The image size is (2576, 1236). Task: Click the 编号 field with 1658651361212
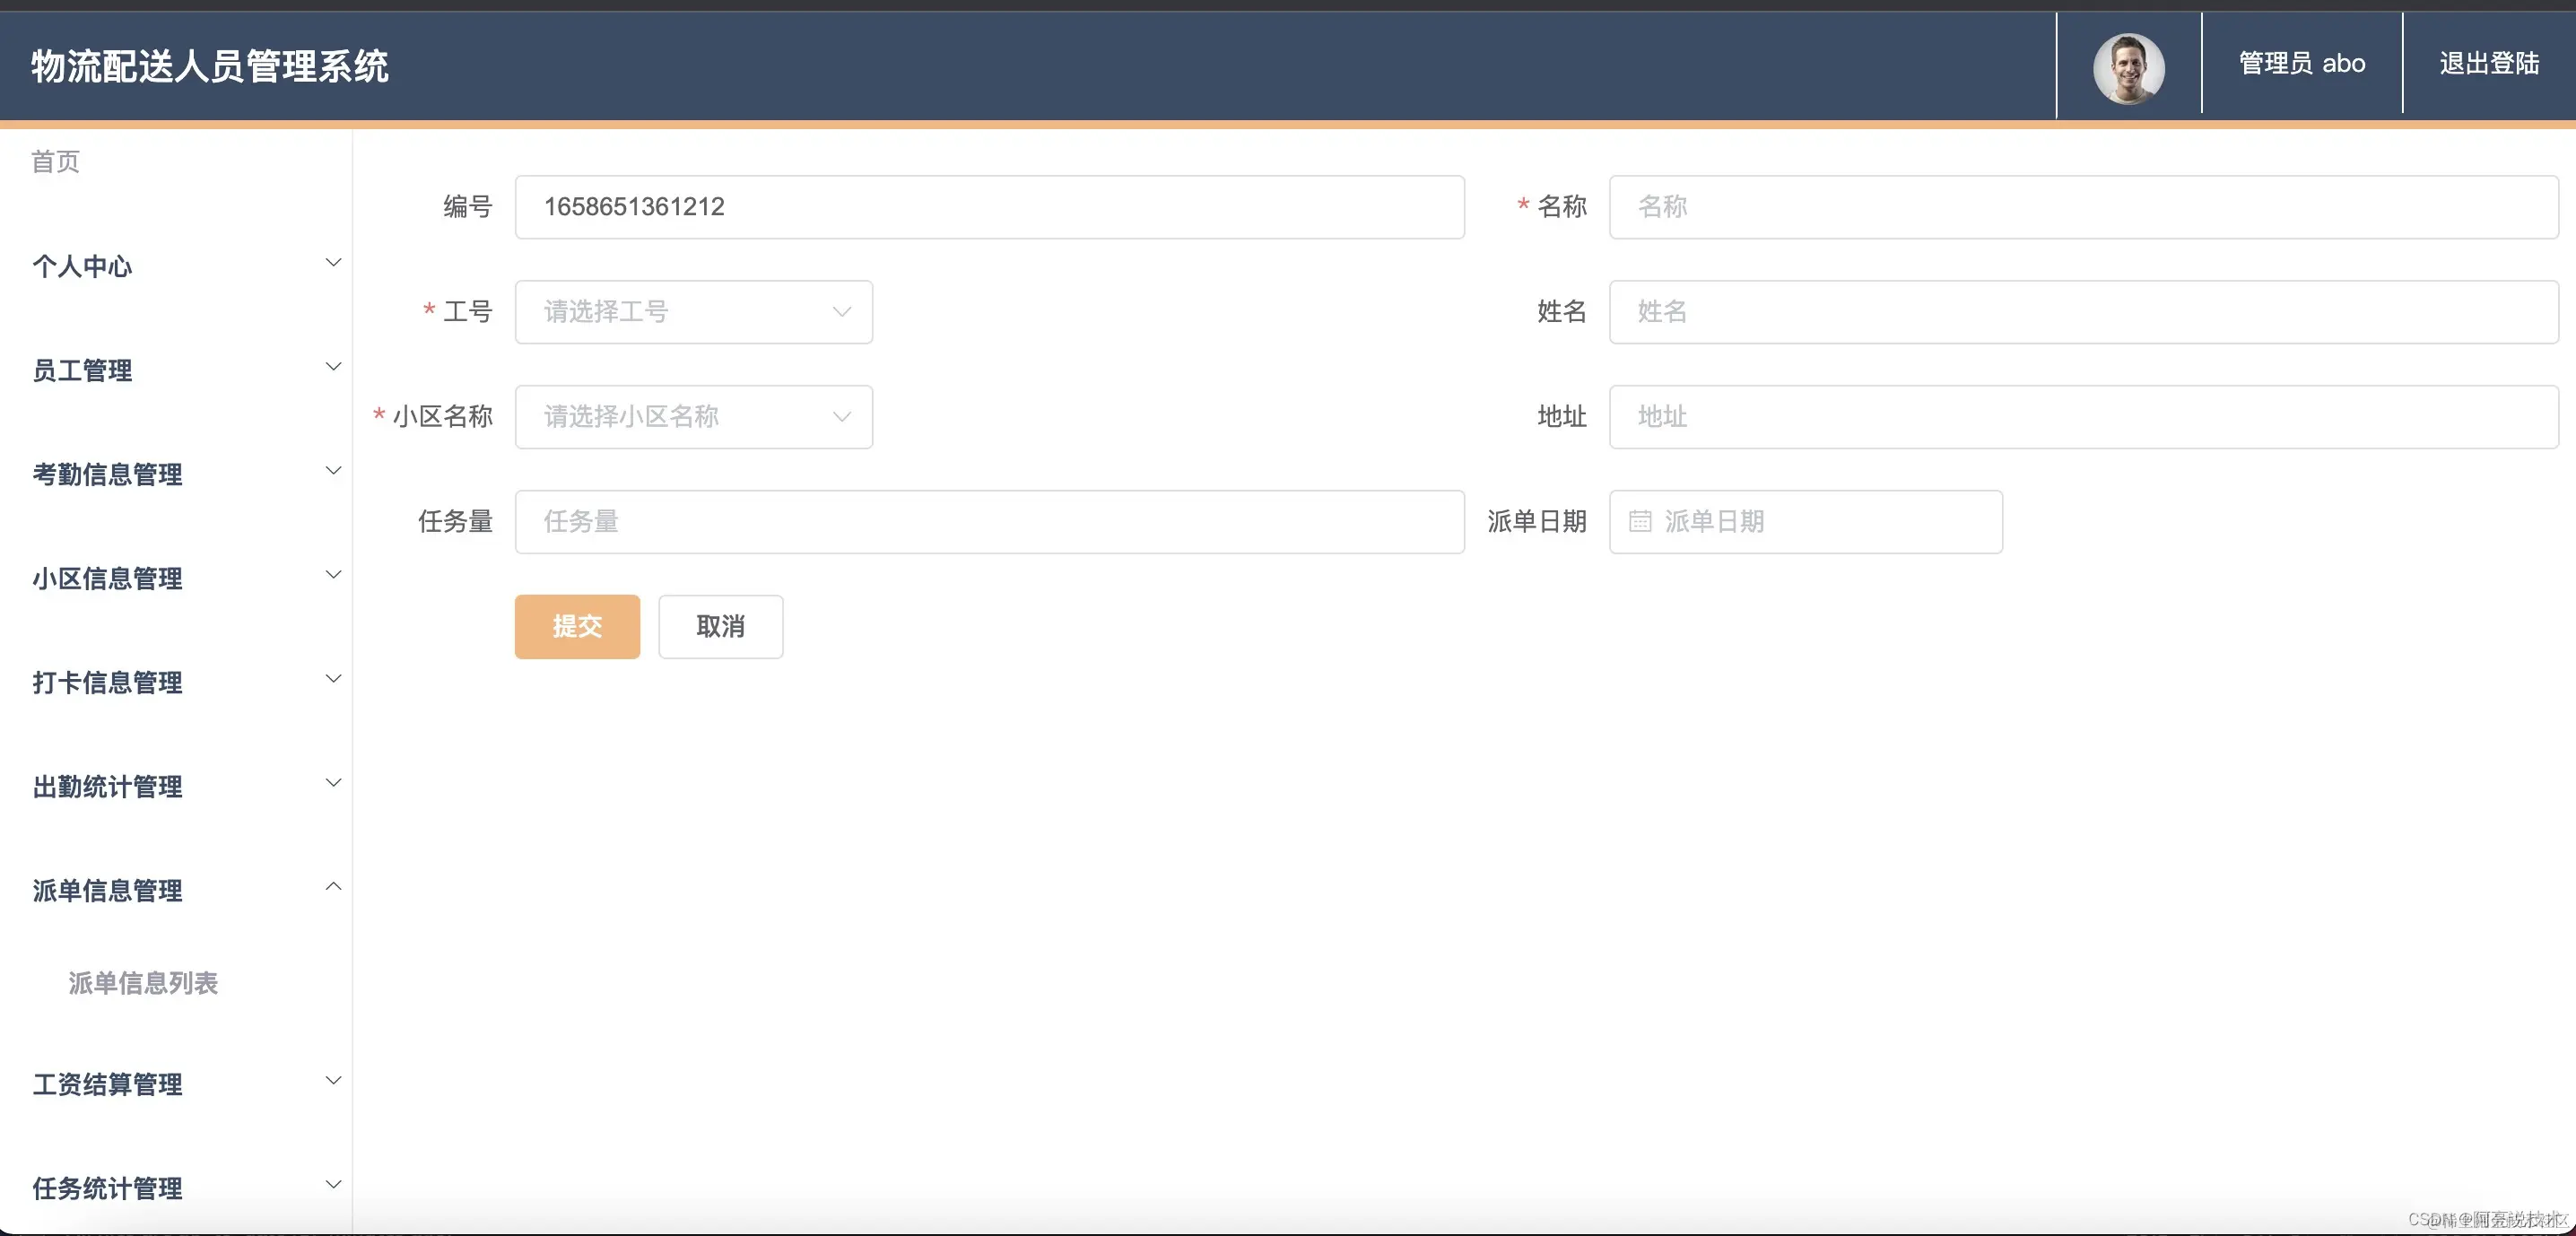989,207
